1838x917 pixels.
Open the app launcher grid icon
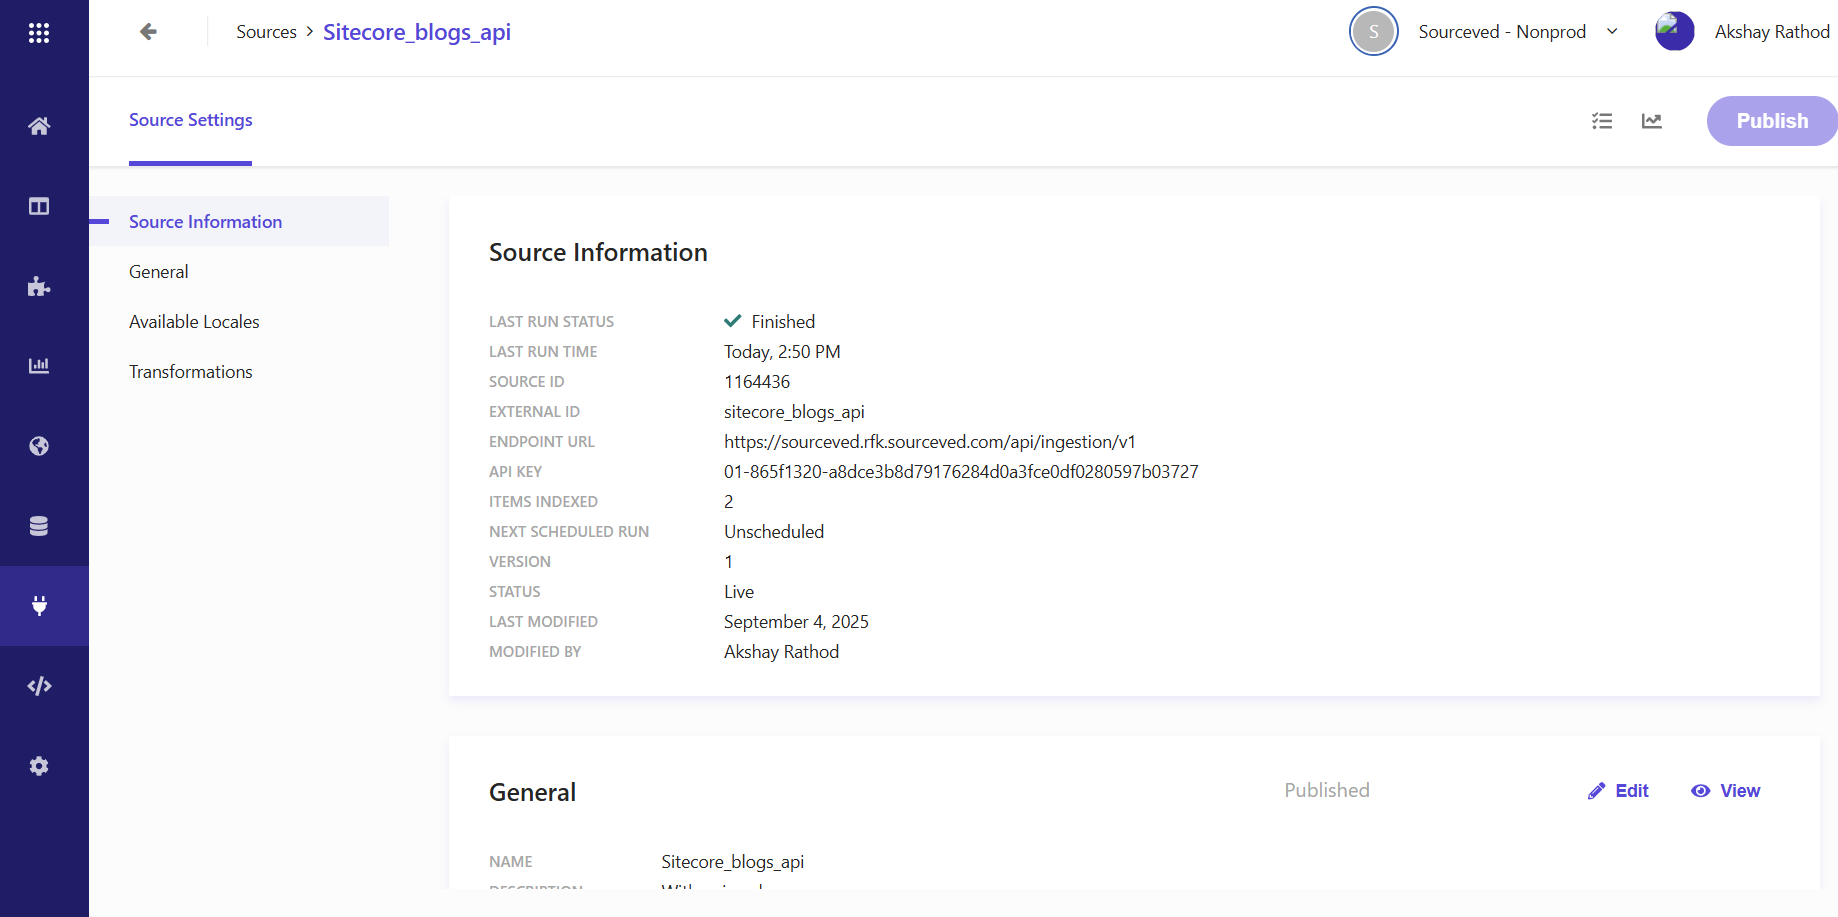(x=39, y=33)
